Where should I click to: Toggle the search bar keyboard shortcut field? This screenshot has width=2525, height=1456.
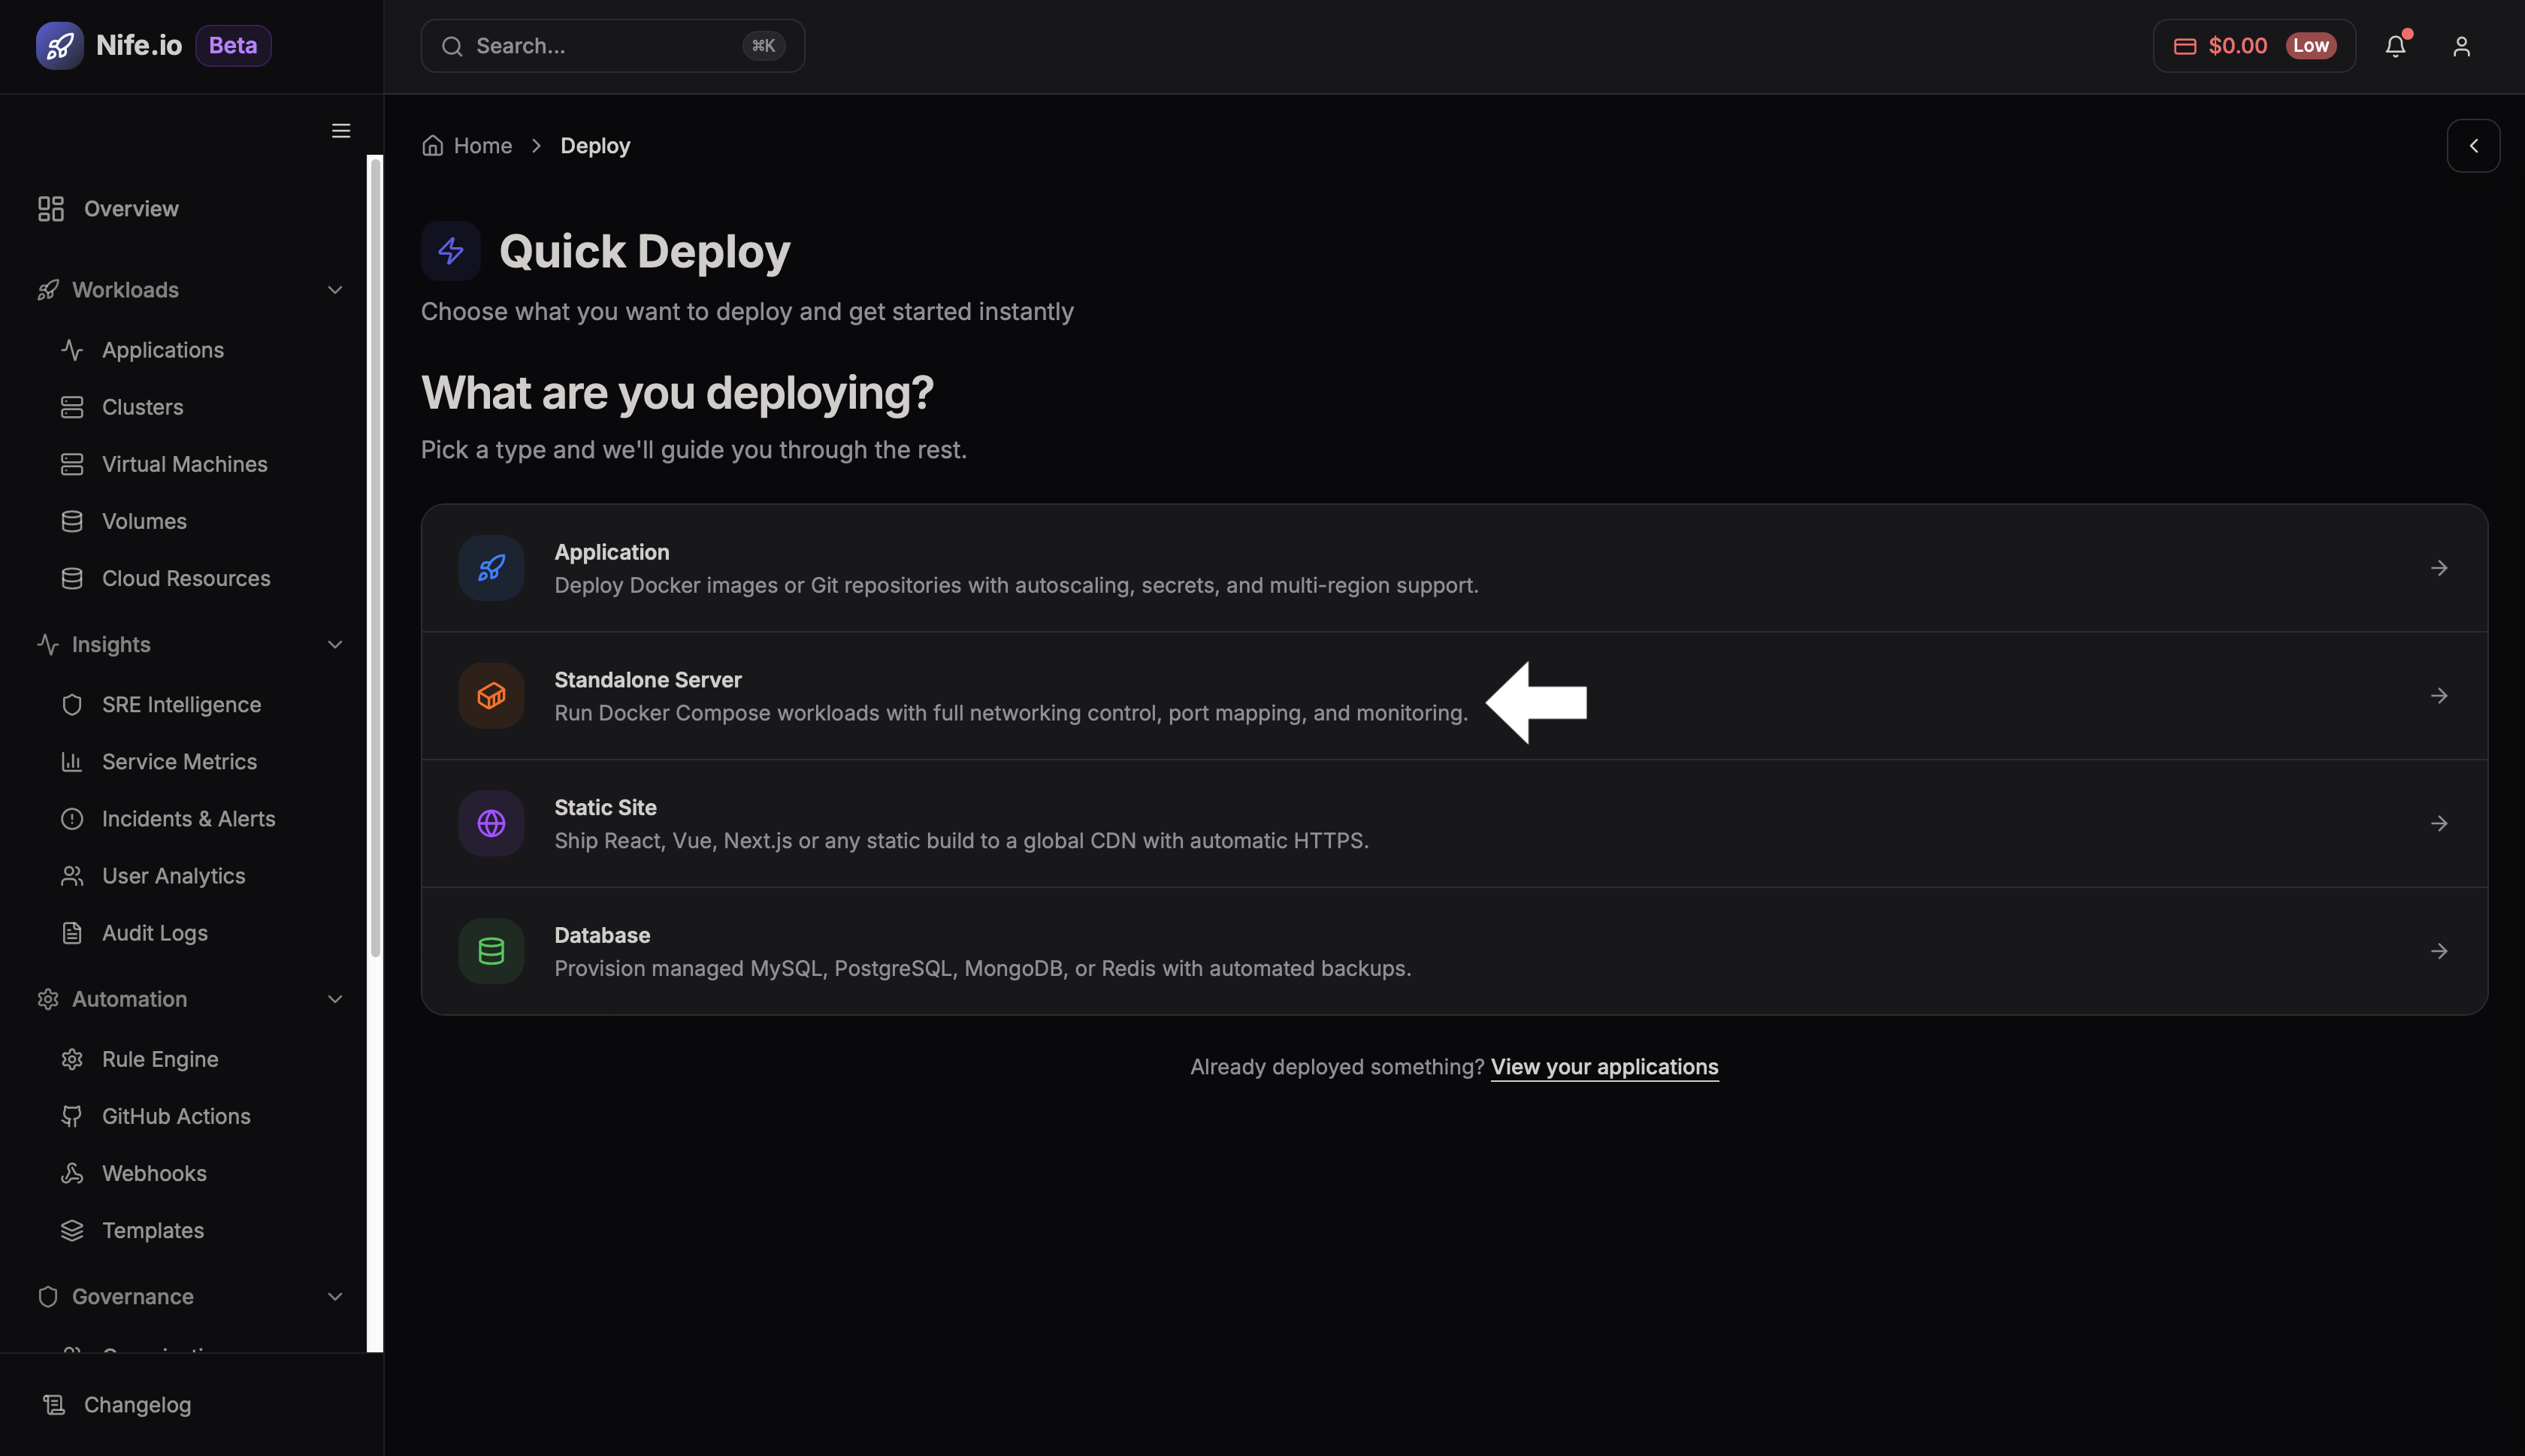763,45
